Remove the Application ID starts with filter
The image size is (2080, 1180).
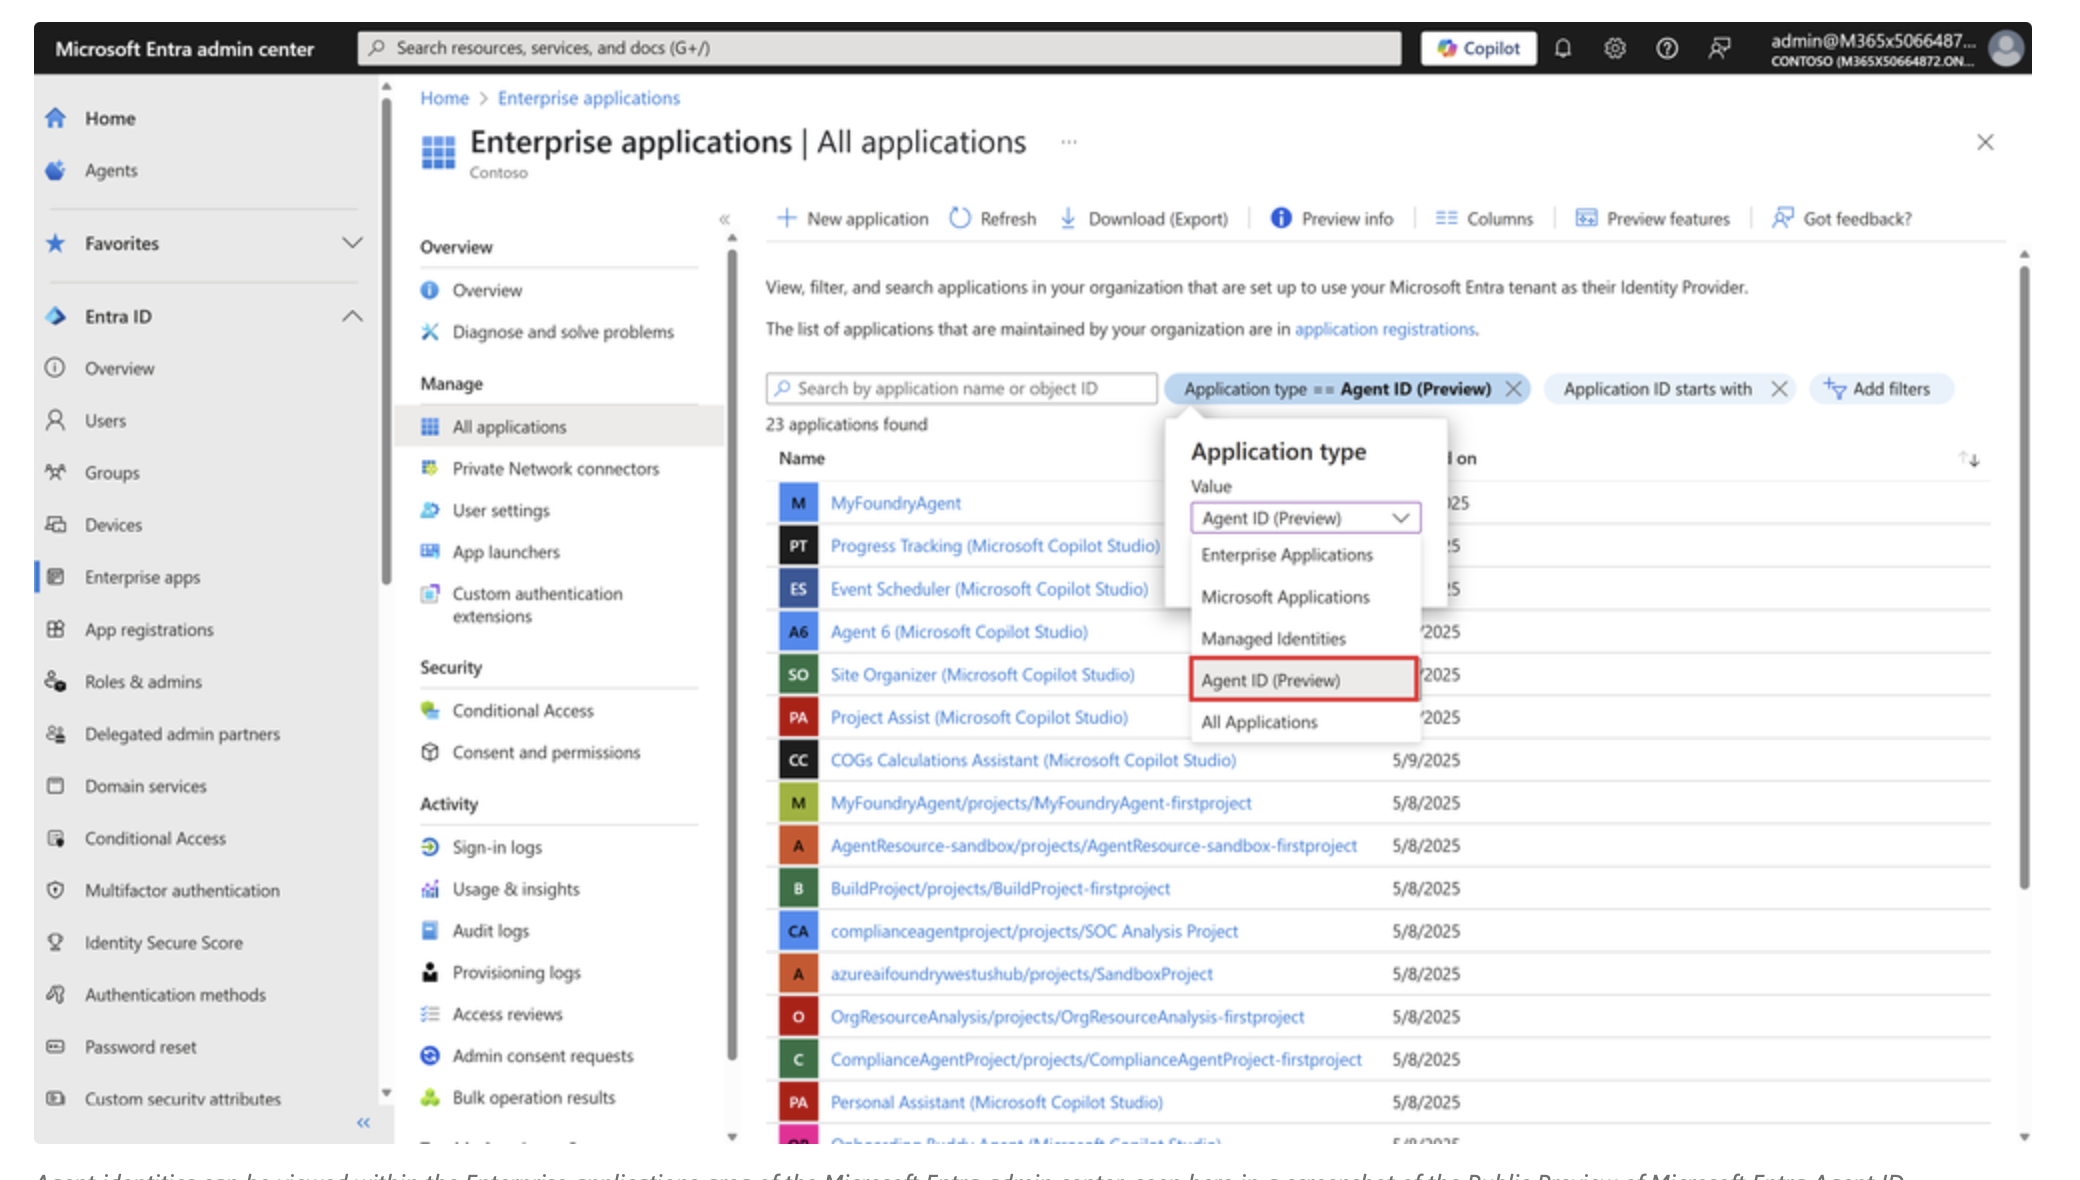(1779, 389)
